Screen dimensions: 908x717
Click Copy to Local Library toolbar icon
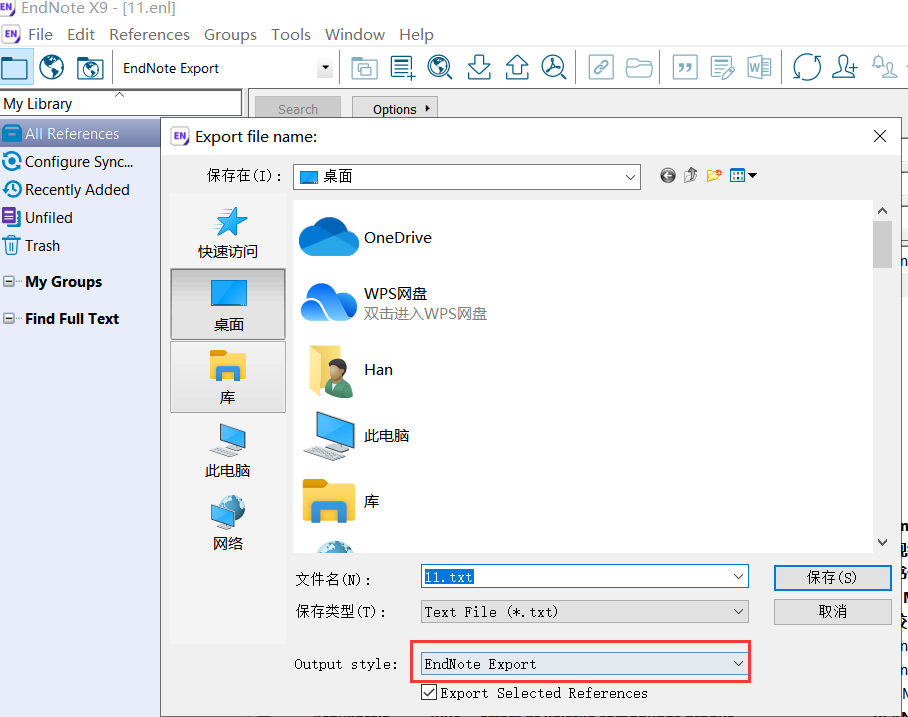(364, 68)
